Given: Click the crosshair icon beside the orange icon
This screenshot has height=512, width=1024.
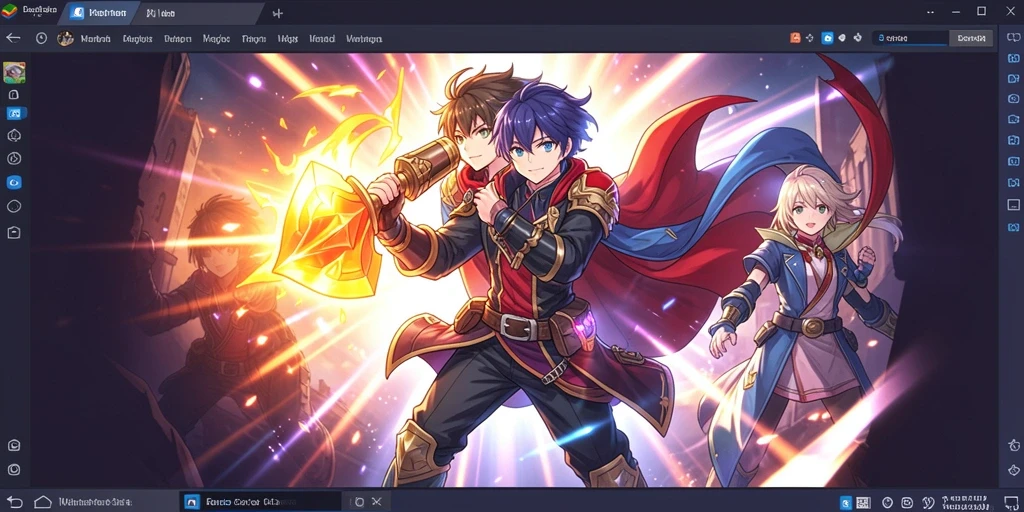Looking at the screenshot, I should pos(810,39).
